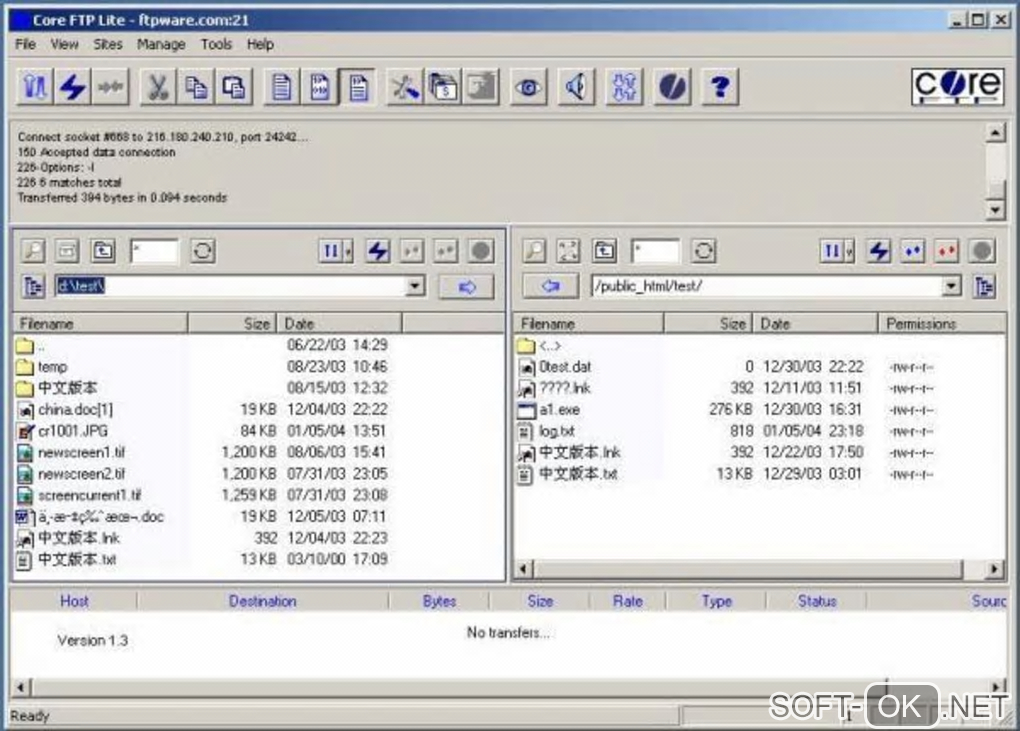Click the local pane filter input field
Screen dimensions: 1020x731
tap(154, 250)
